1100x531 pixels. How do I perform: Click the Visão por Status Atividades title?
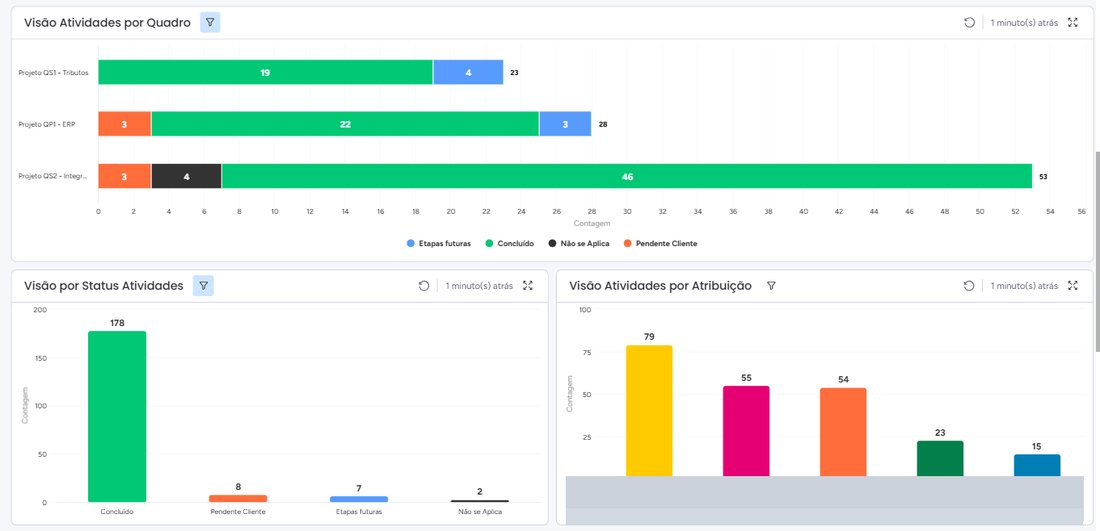click(x=104, y=285)
